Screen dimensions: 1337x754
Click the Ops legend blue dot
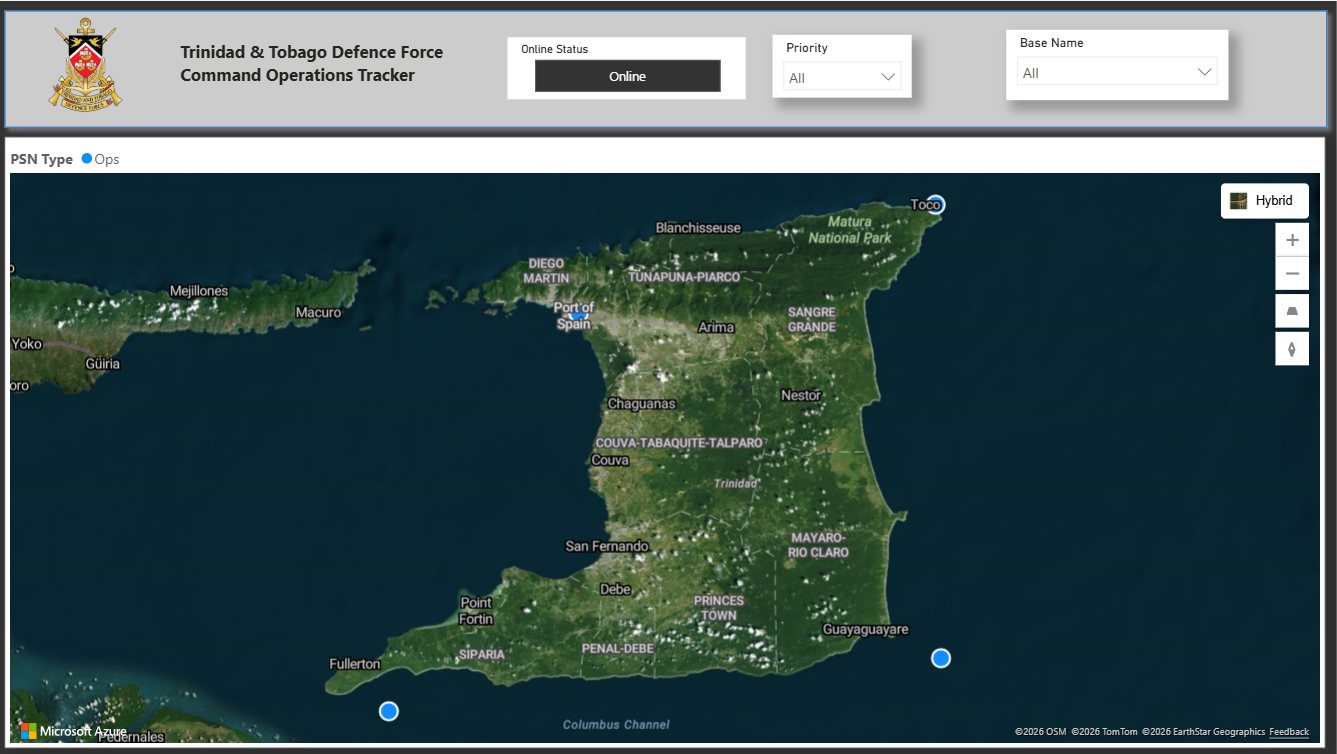point(87,158)
